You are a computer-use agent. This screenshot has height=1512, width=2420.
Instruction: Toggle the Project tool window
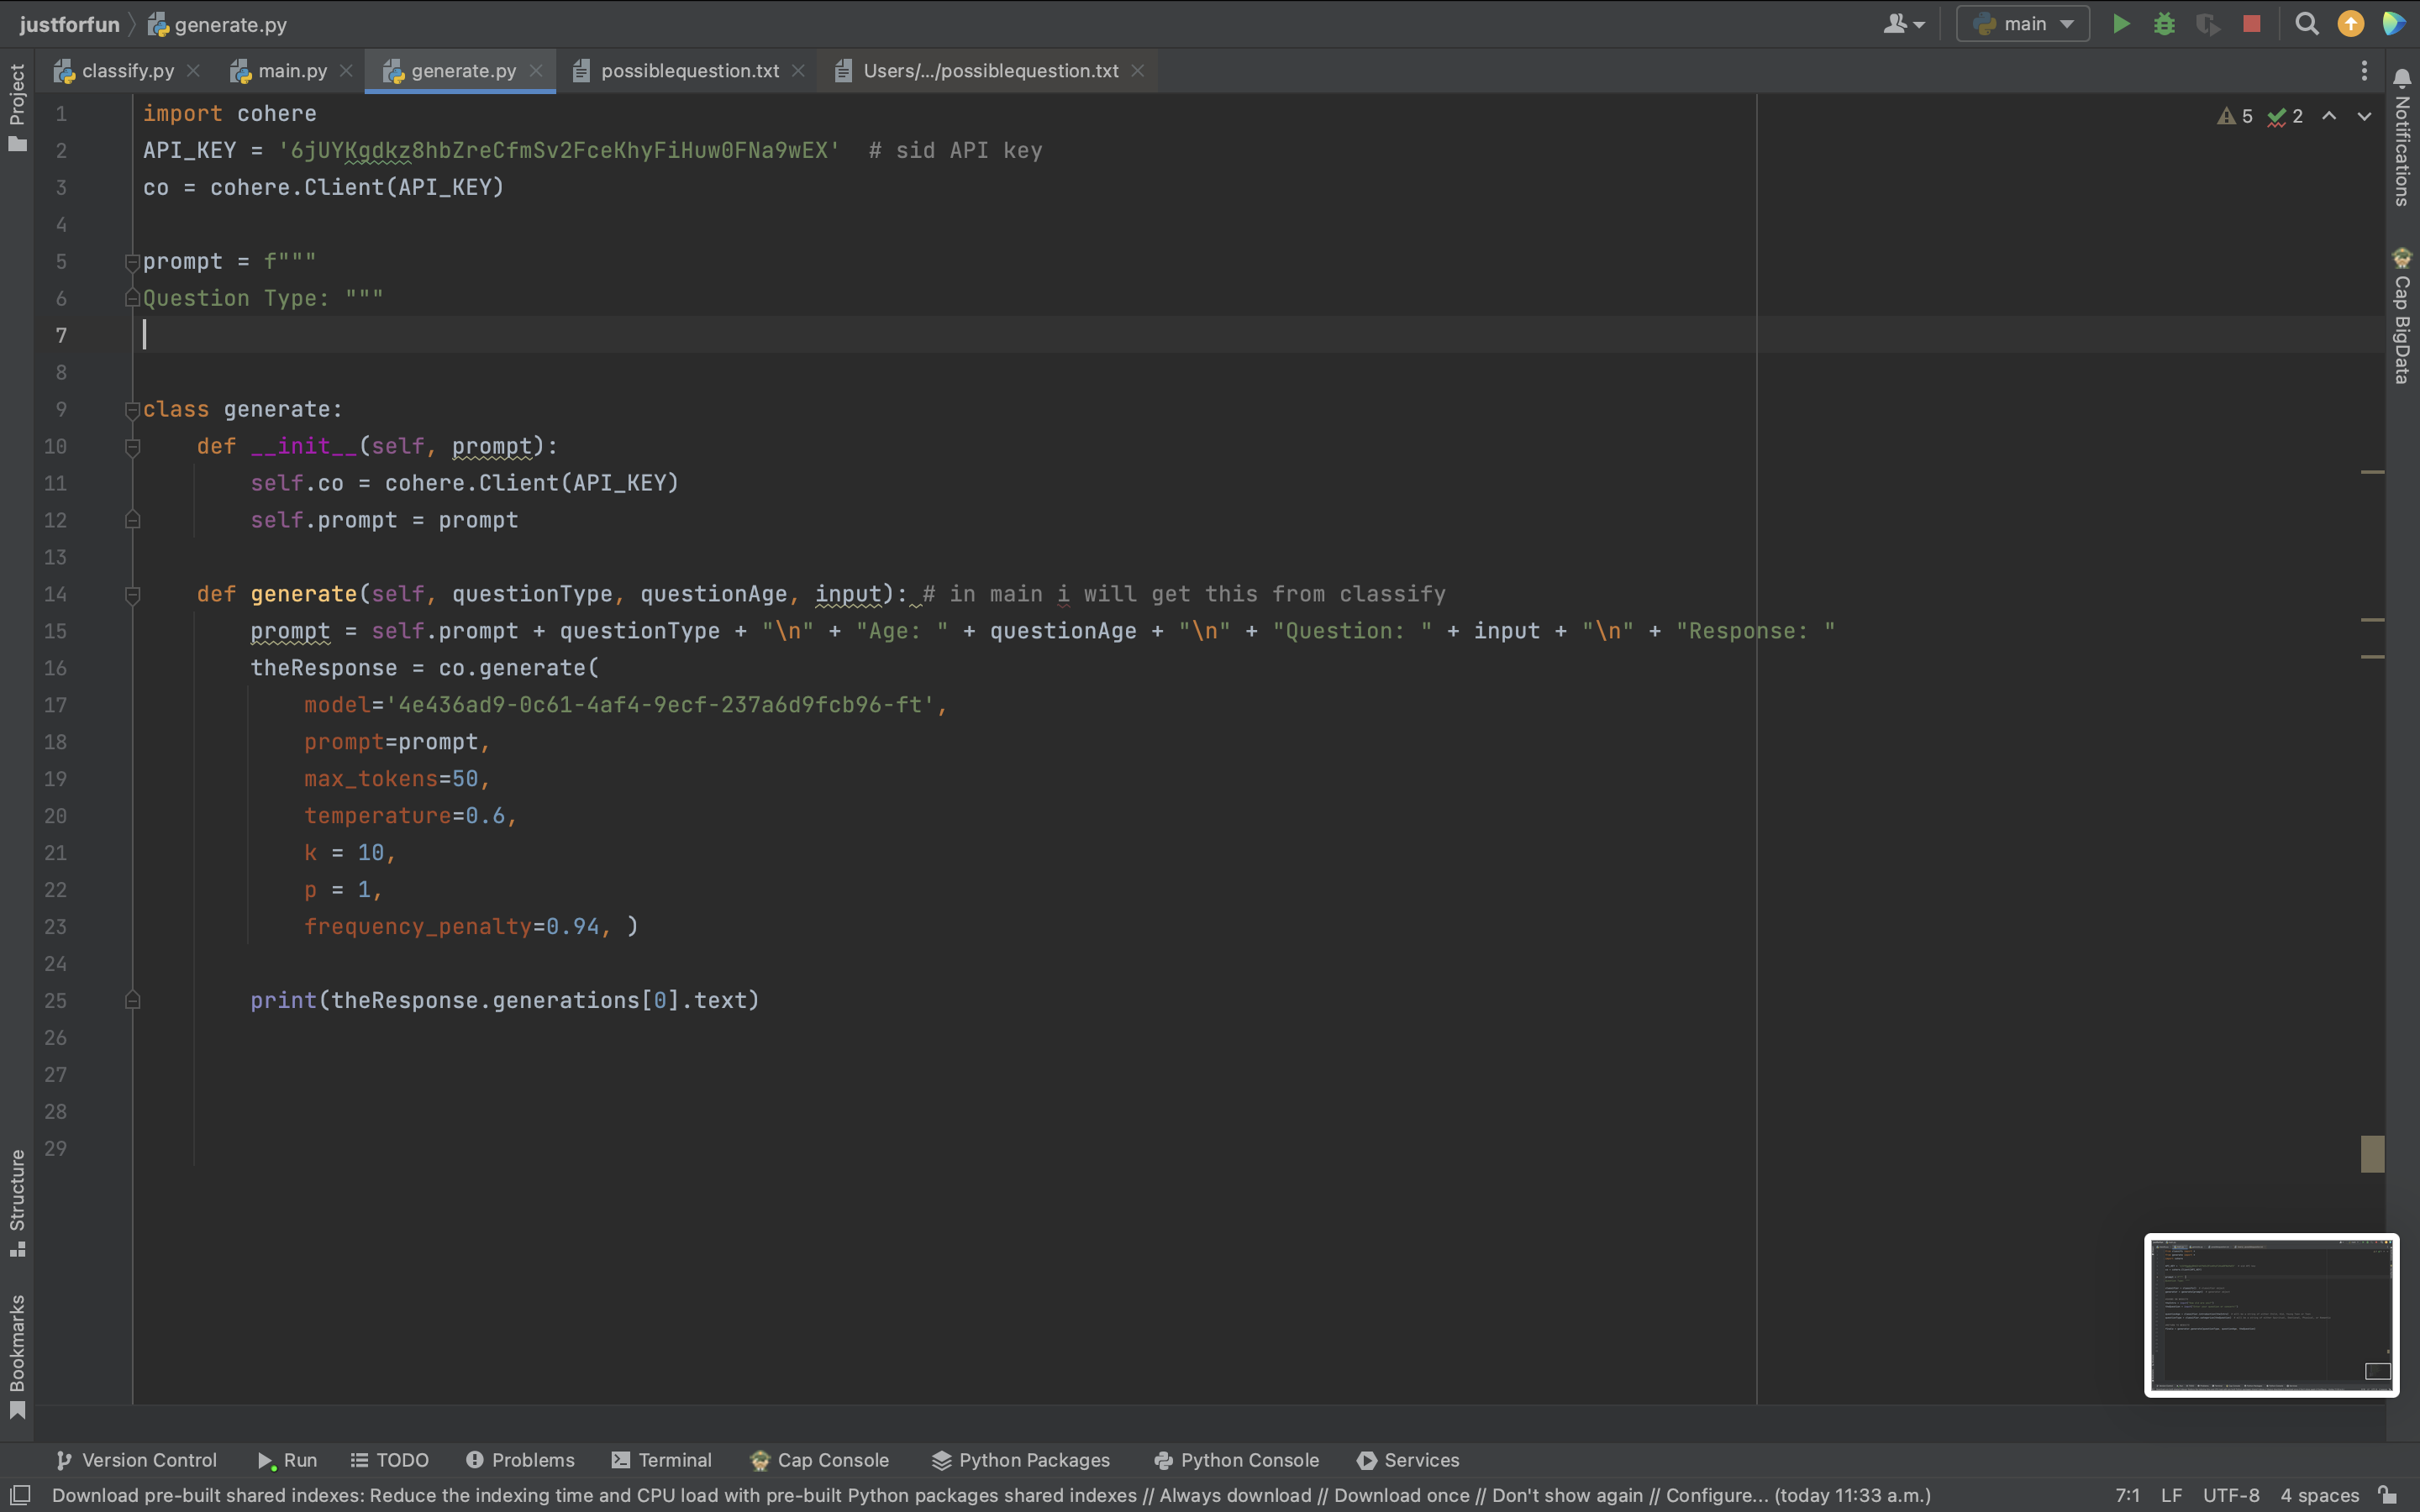[17, 106]
